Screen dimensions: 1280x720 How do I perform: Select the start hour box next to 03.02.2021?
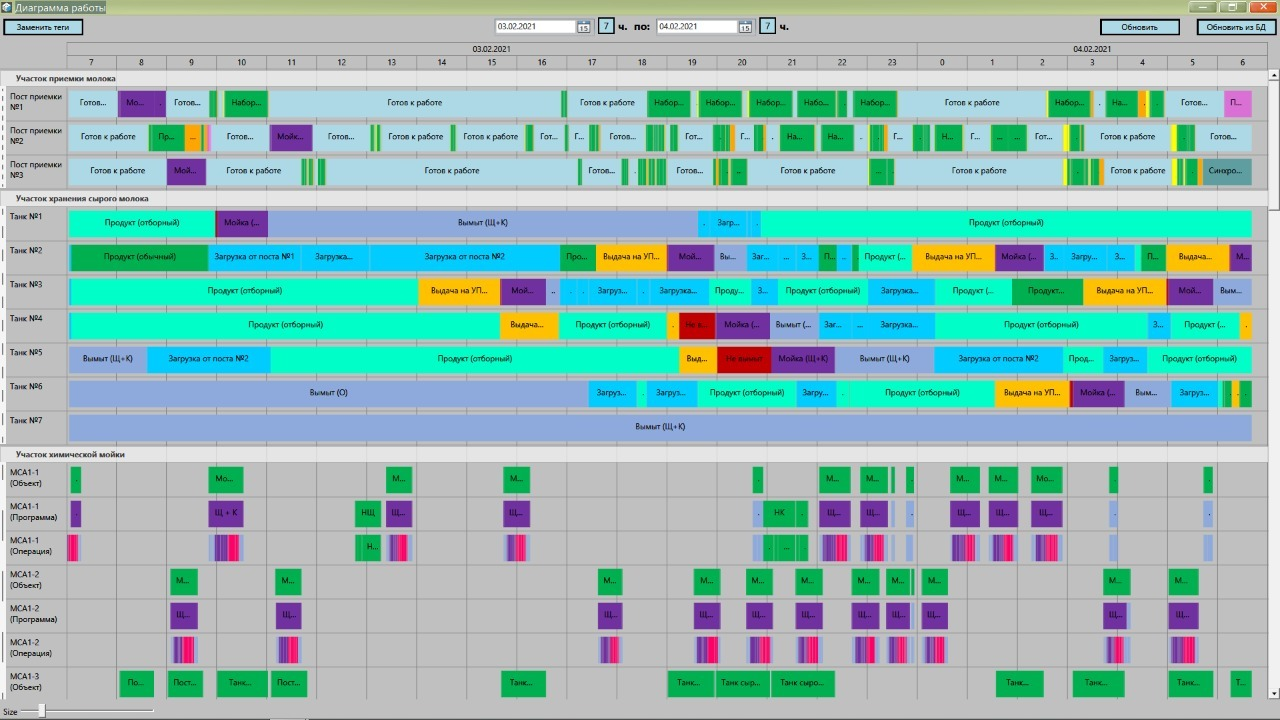tap(606, 27)
